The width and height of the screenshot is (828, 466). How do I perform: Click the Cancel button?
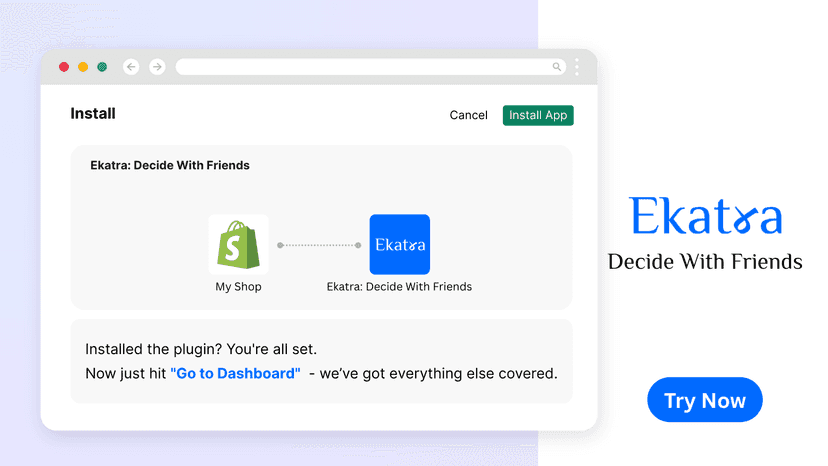coord(468,115)
